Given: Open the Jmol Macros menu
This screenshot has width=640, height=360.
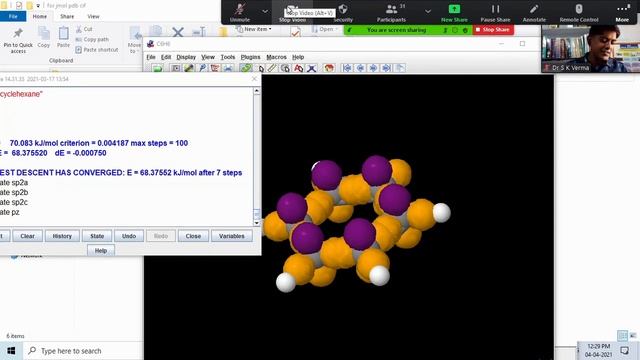Looking at the screenshot, I should click(x=276, y=57).
